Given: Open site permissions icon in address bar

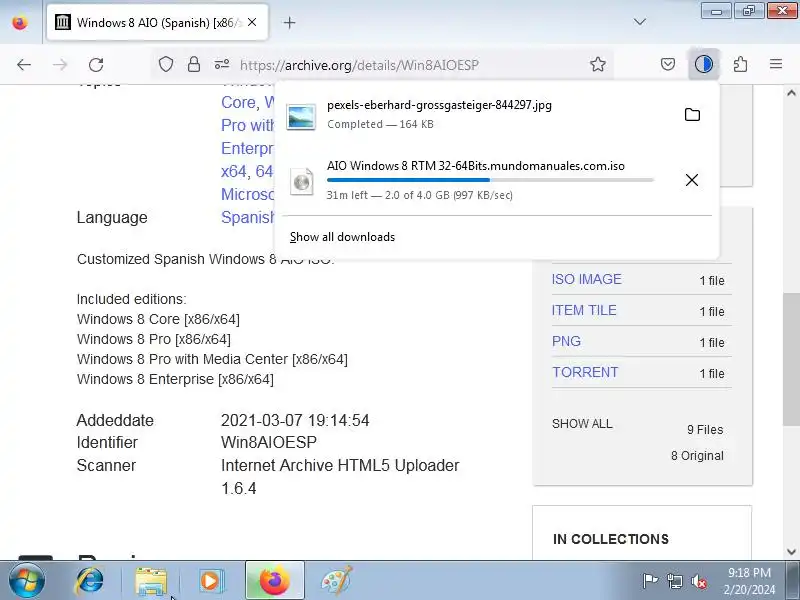Looking at the screenshot, I should click(x=221, y=64).
